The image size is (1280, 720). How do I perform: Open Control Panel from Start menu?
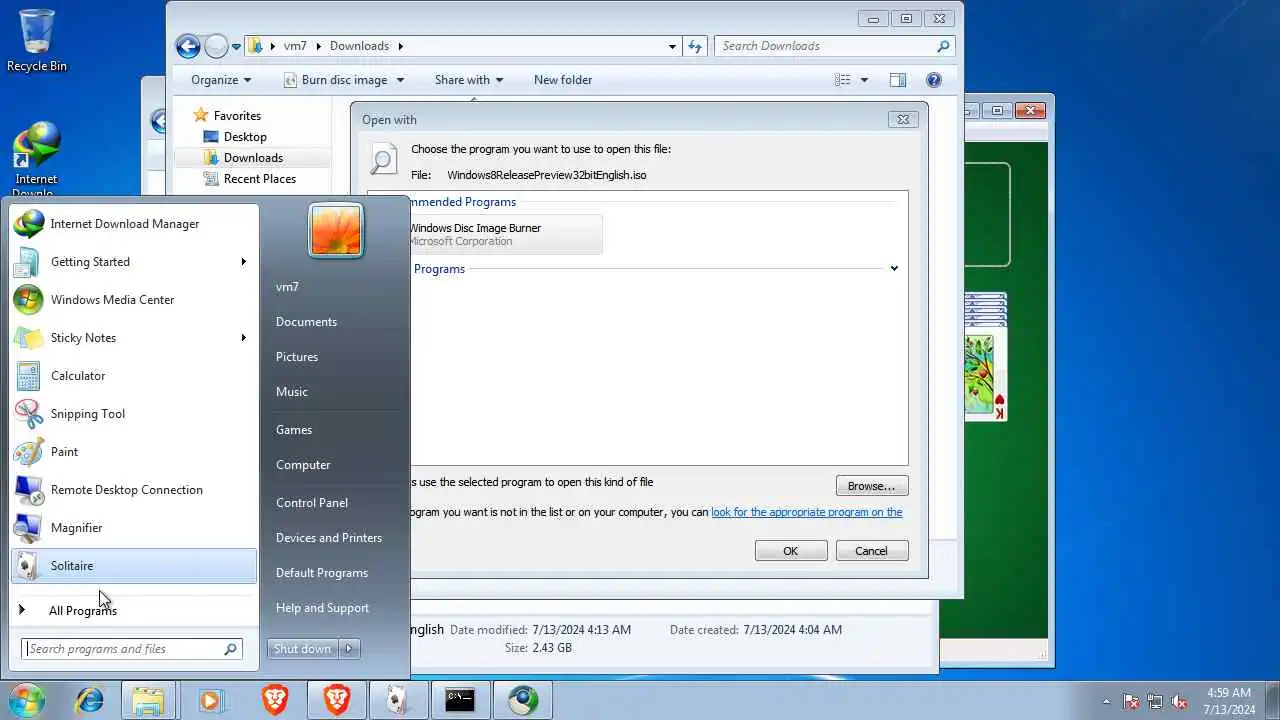click(312, 503)
